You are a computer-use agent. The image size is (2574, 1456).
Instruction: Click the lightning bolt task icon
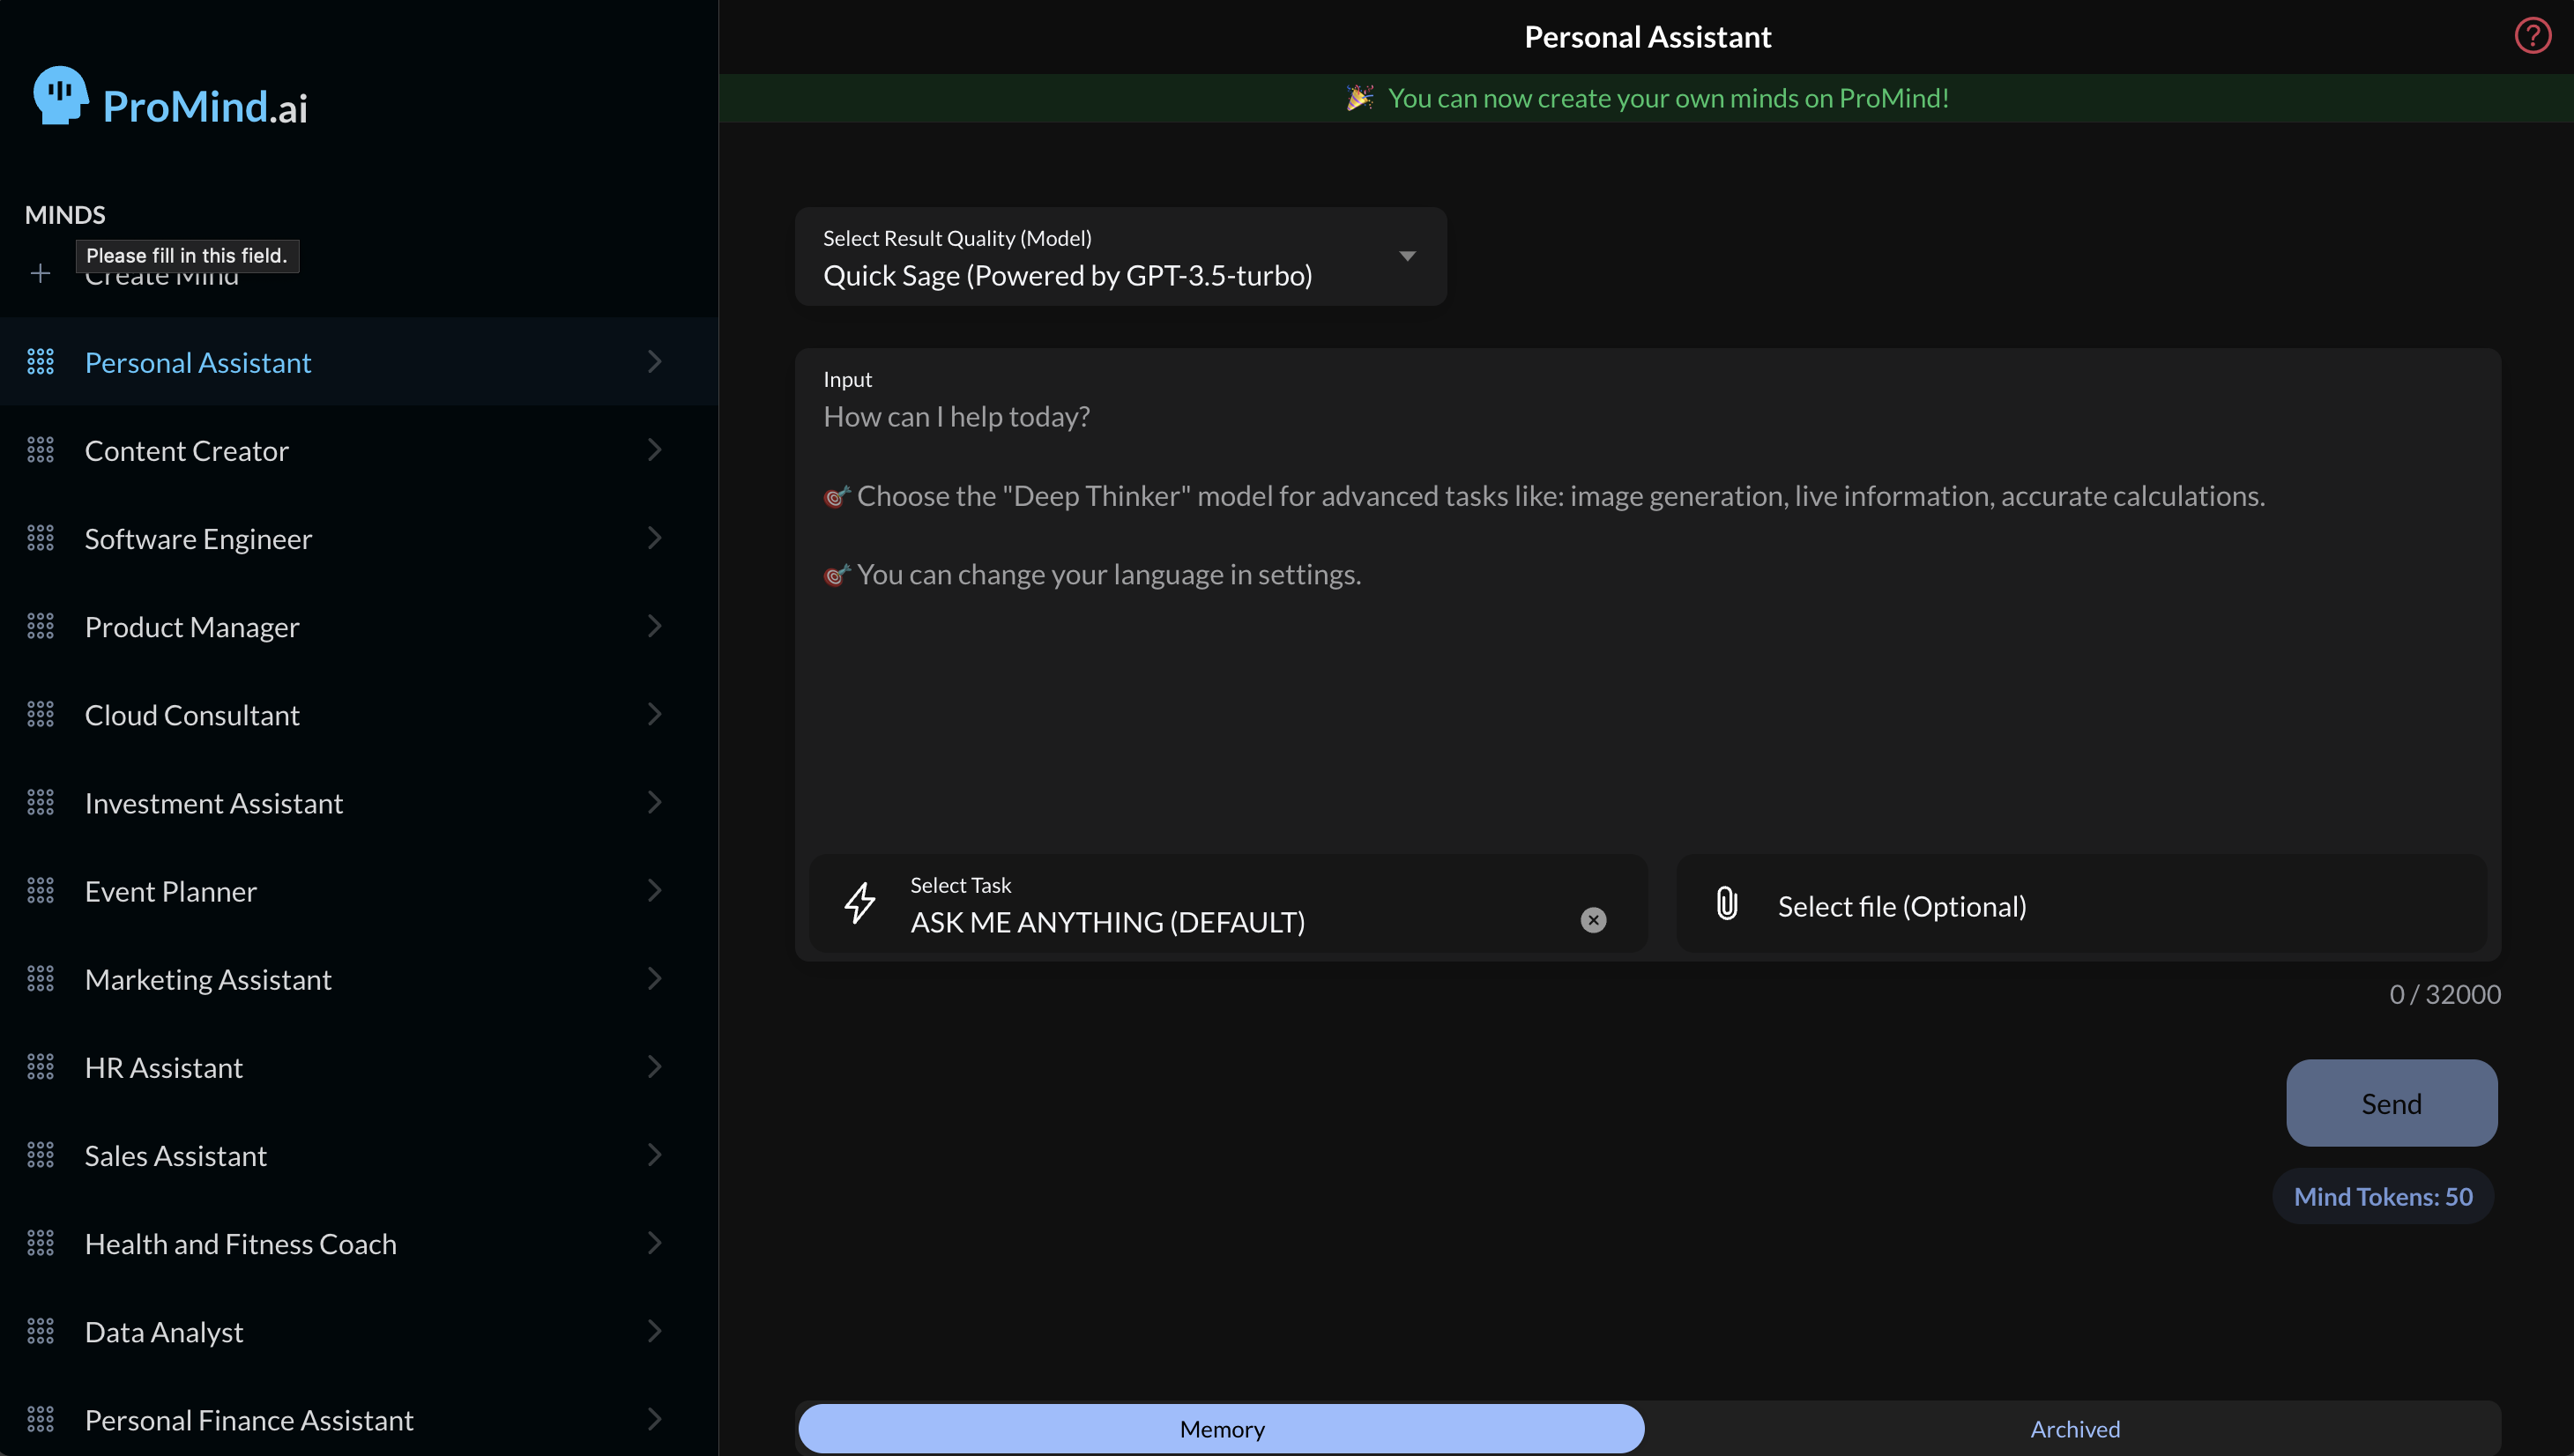[860, 903]
